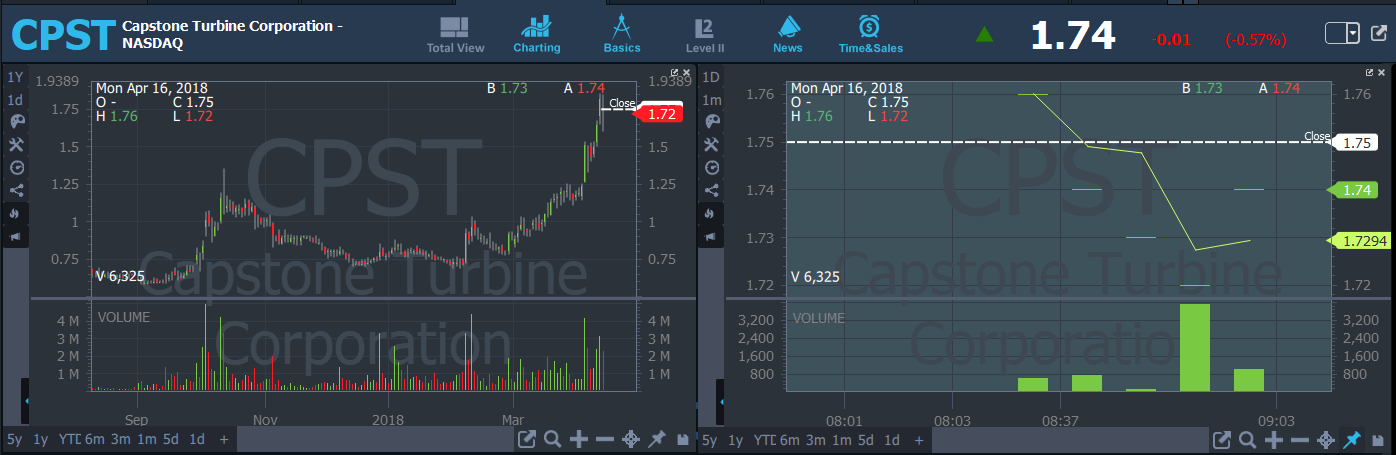Save the right chart

coord(1377,440)
